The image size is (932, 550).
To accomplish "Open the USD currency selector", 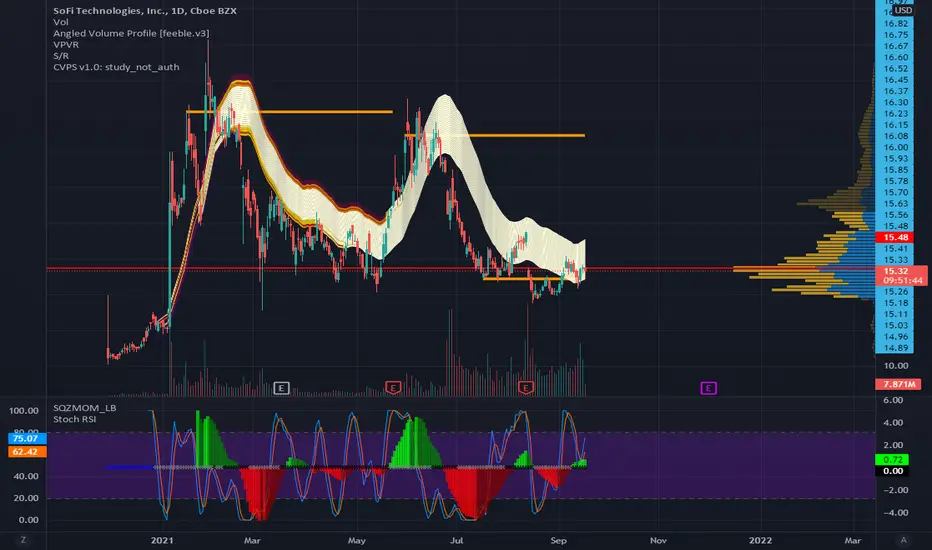I will pyautogui.click(x=903, y=10).
